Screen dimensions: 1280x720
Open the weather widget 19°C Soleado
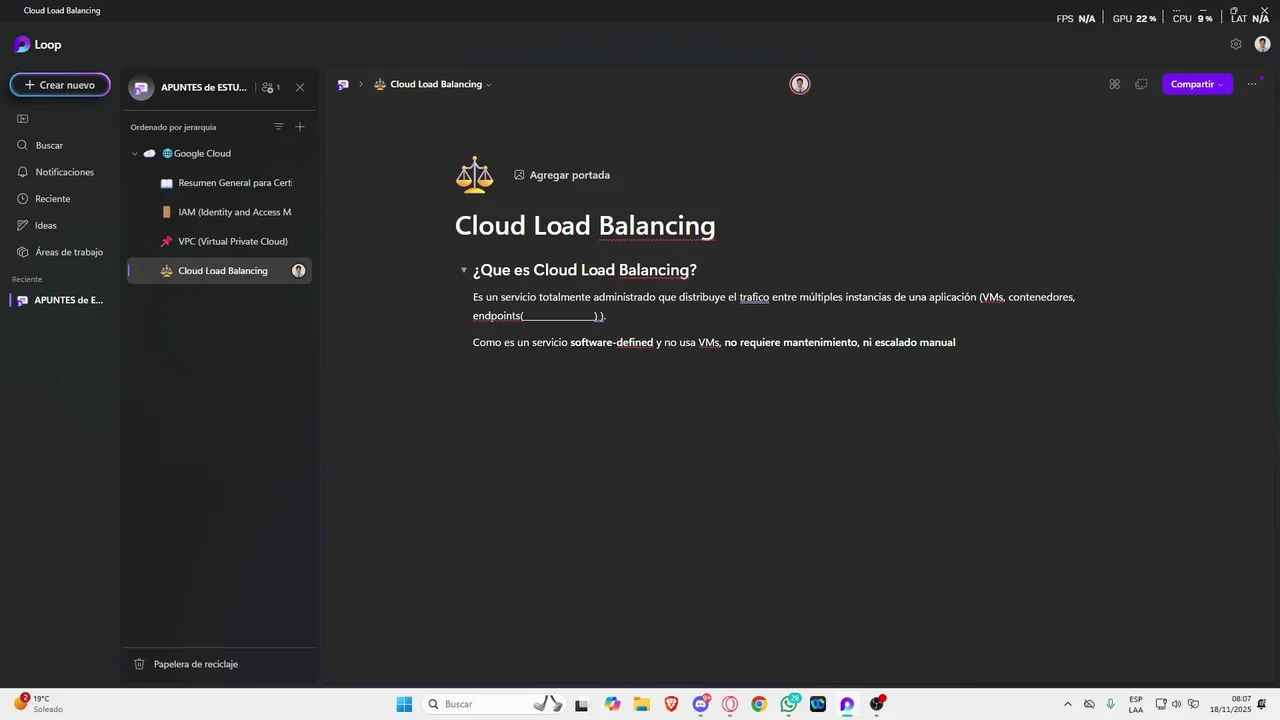(x=38, y=704)
